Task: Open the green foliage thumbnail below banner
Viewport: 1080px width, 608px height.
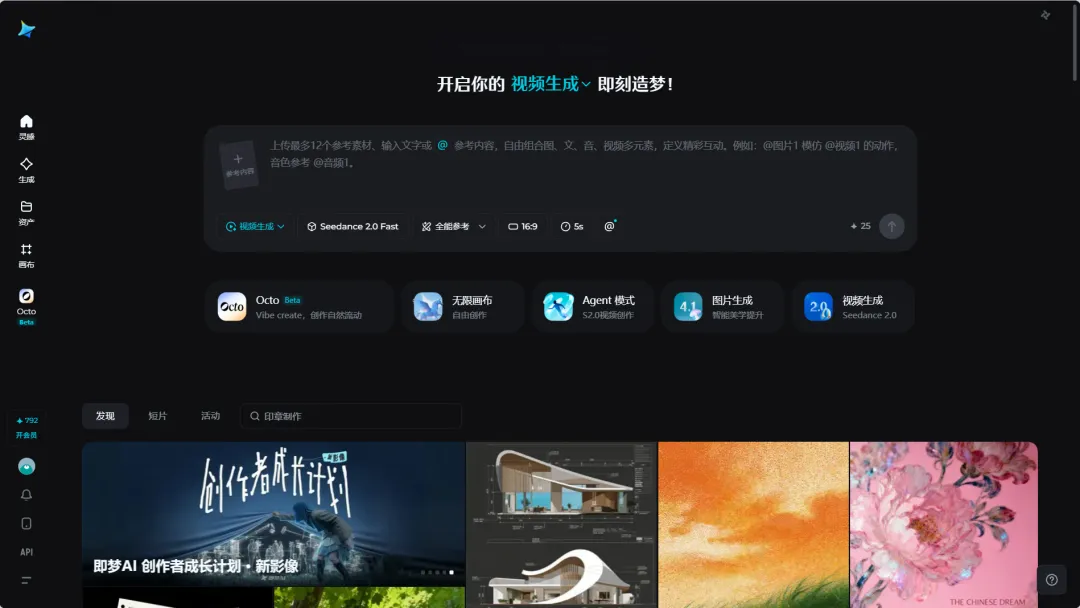Action: pos(369,598)
